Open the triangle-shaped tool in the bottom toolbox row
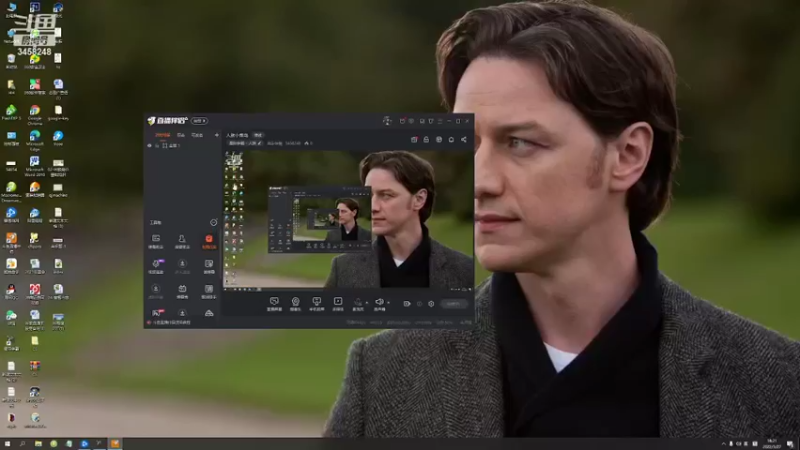The width and height of the screenshot is (800, 450). coord(209,313)
